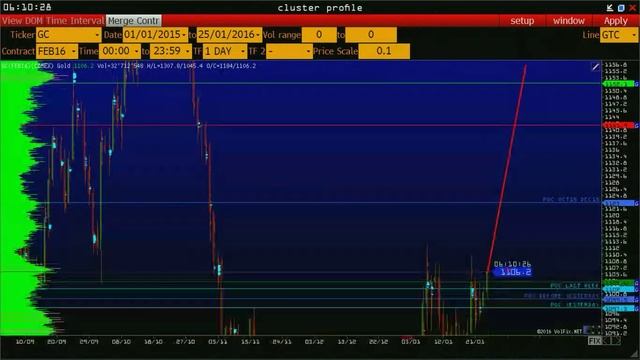Expand the Ticker GC dropdown
The image size is (640, 360).
(68, 35)
